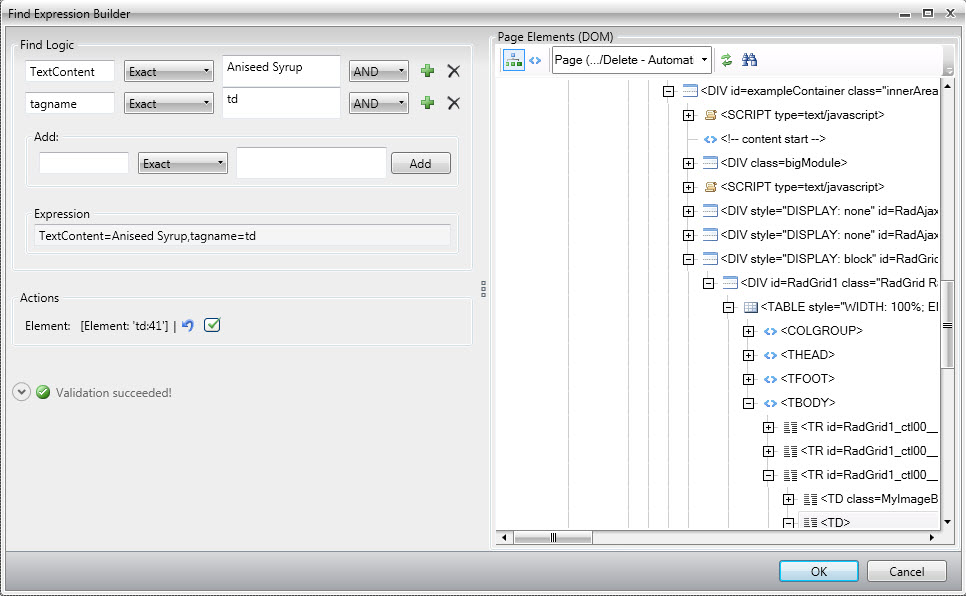Viewport: 966px width, 596px height.
Task: Remove the tagname find clause
Action: (x=453, y=103)
